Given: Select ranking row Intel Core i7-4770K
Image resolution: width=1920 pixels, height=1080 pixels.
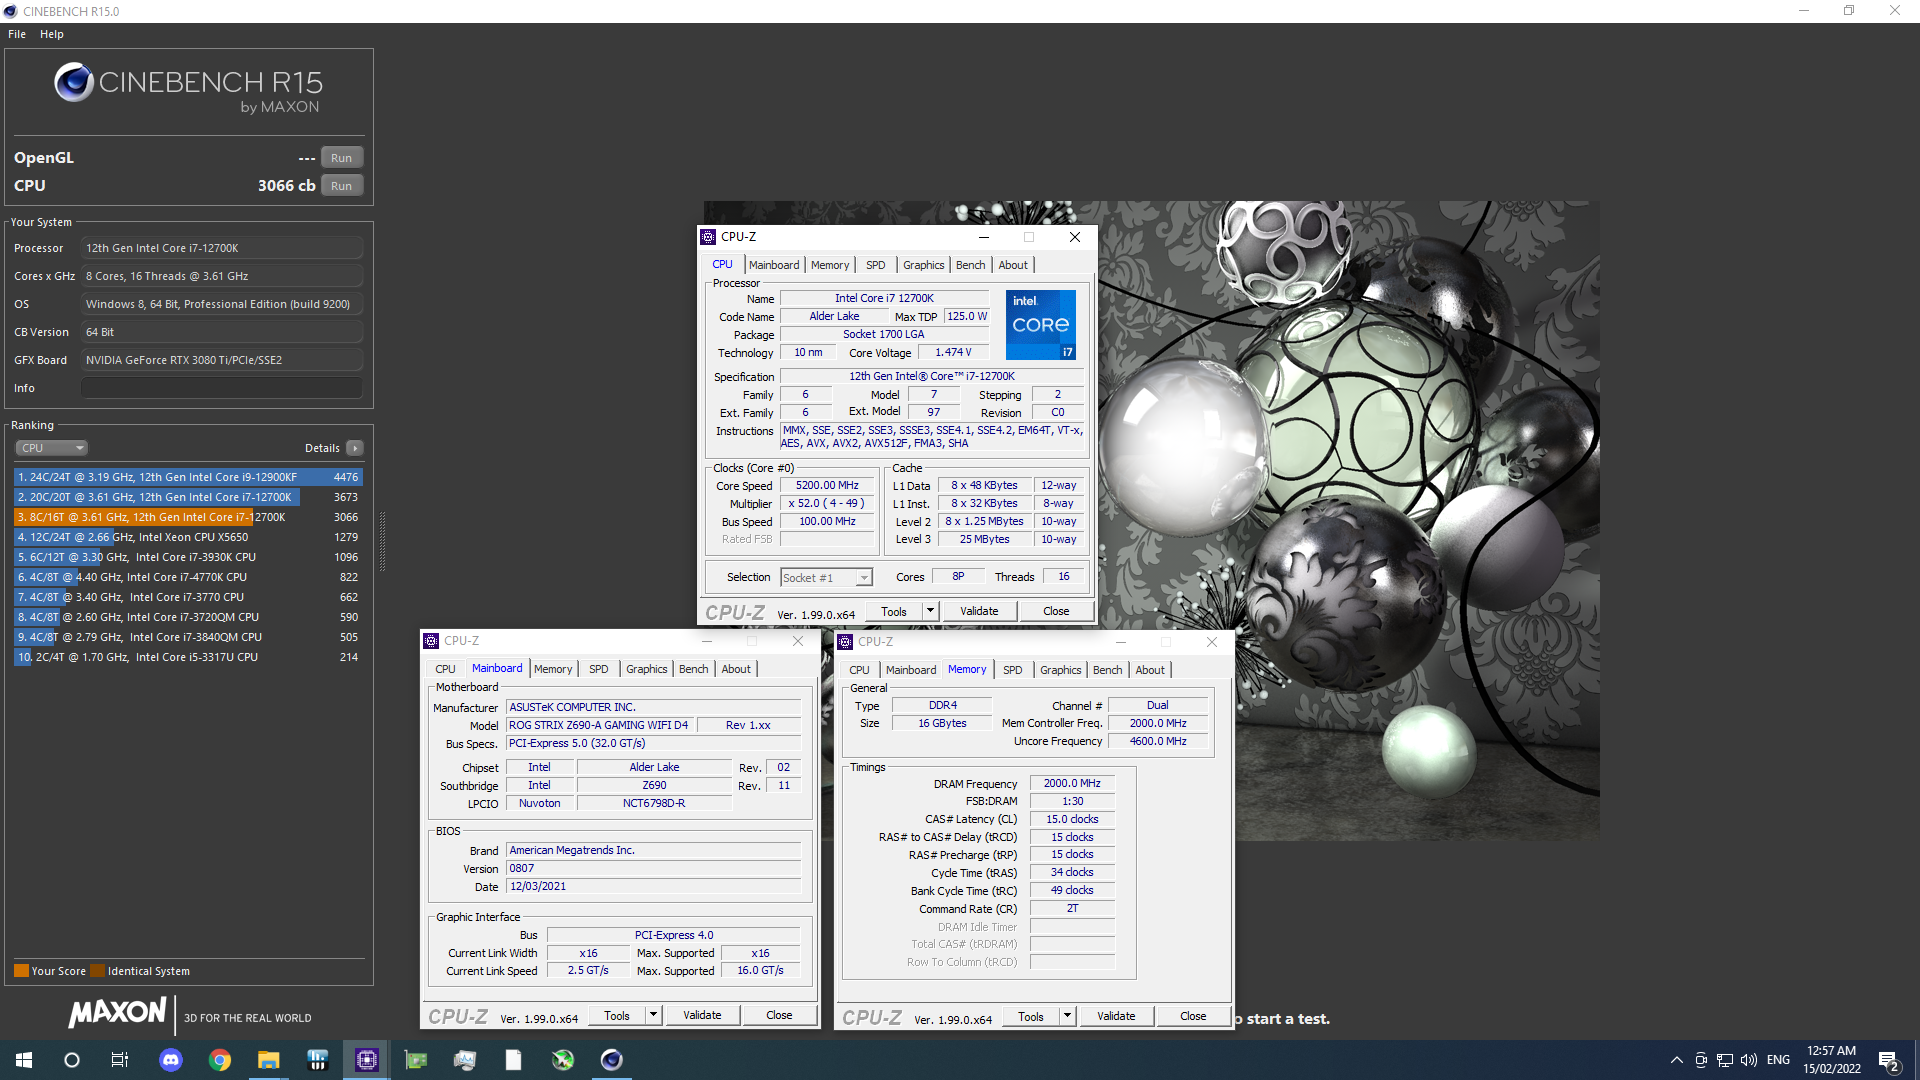Looking at the screenshot, I should pos(188,577).
